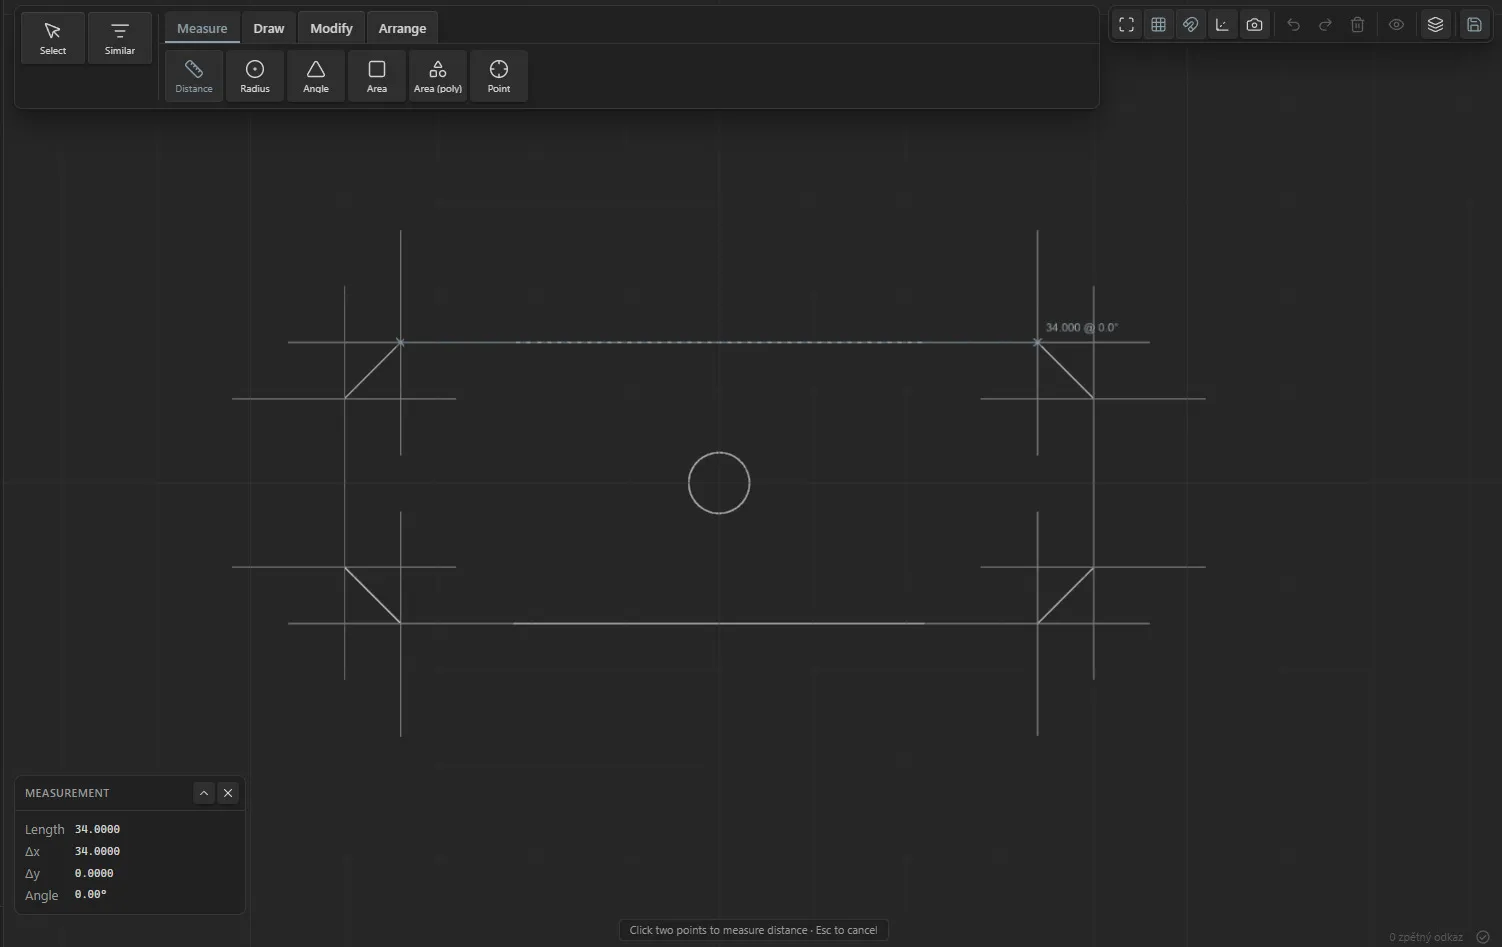This screenshot has height=947, width=1502.
Task: Close the Measurement panel
Action: (228, 793)
